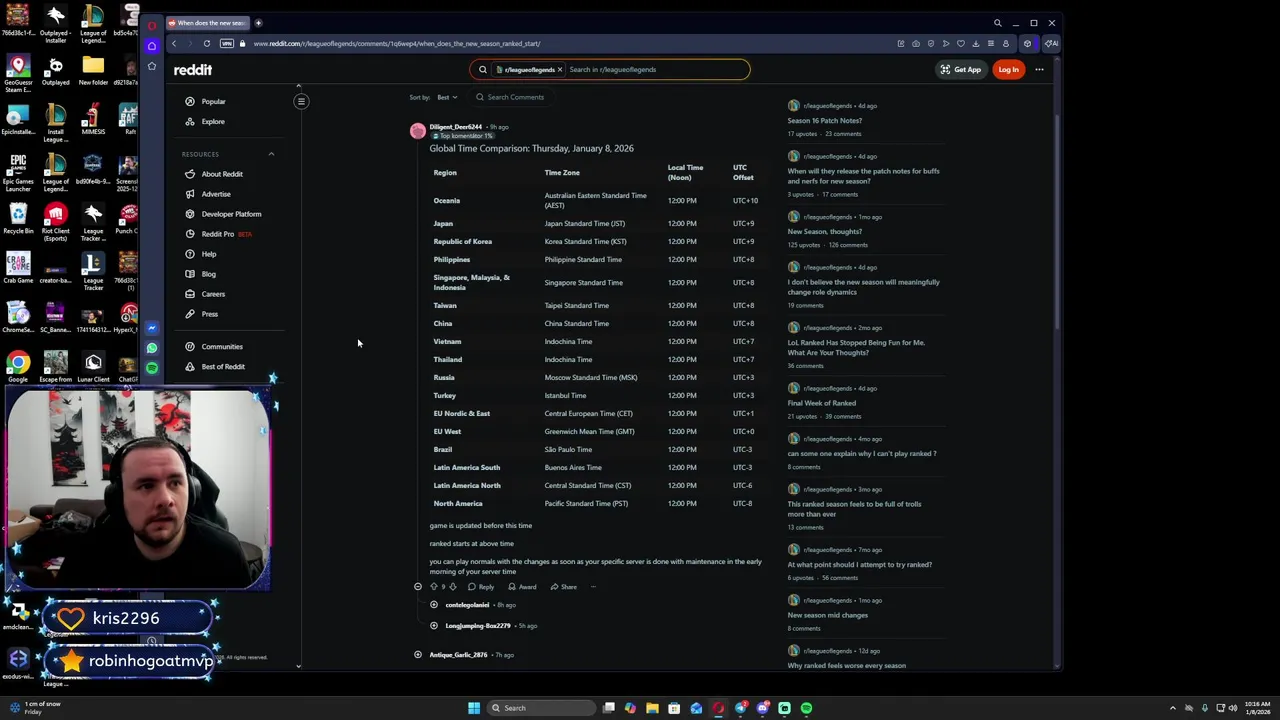Expand Antique_Garlic_2876 comment
The height and width of the screenshot is (720, 1280).
point(418,655)
